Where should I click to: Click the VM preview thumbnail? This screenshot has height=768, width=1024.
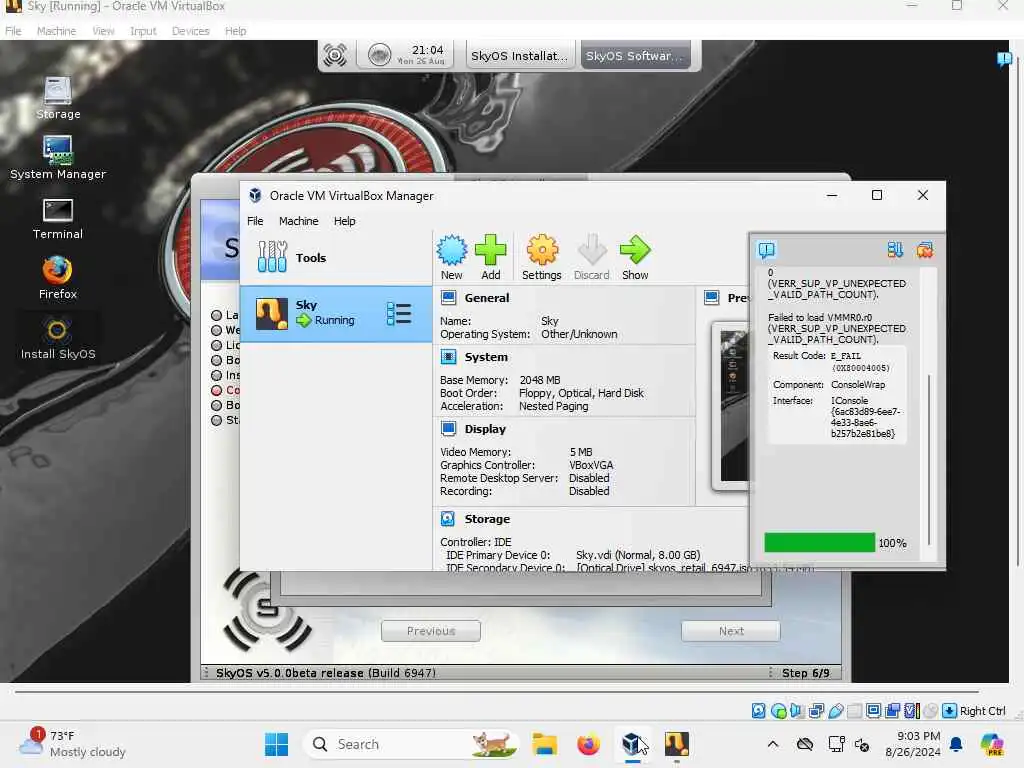(x=733, y=406)
